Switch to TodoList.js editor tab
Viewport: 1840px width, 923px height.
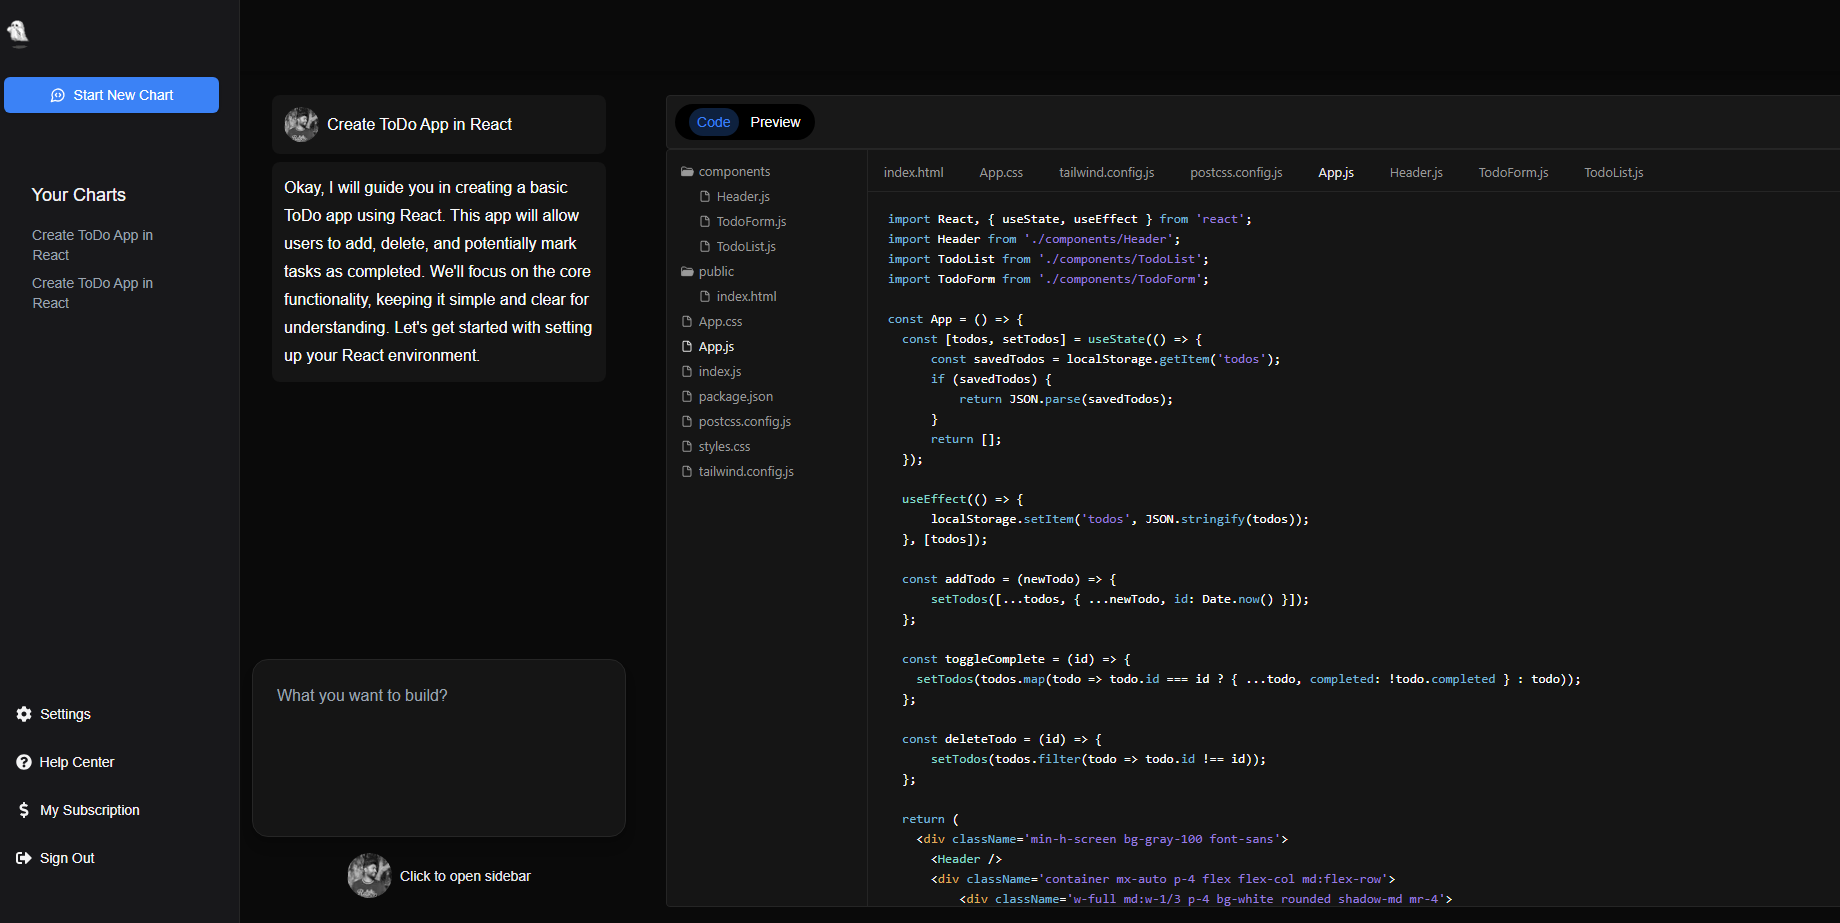(1613, 173)
